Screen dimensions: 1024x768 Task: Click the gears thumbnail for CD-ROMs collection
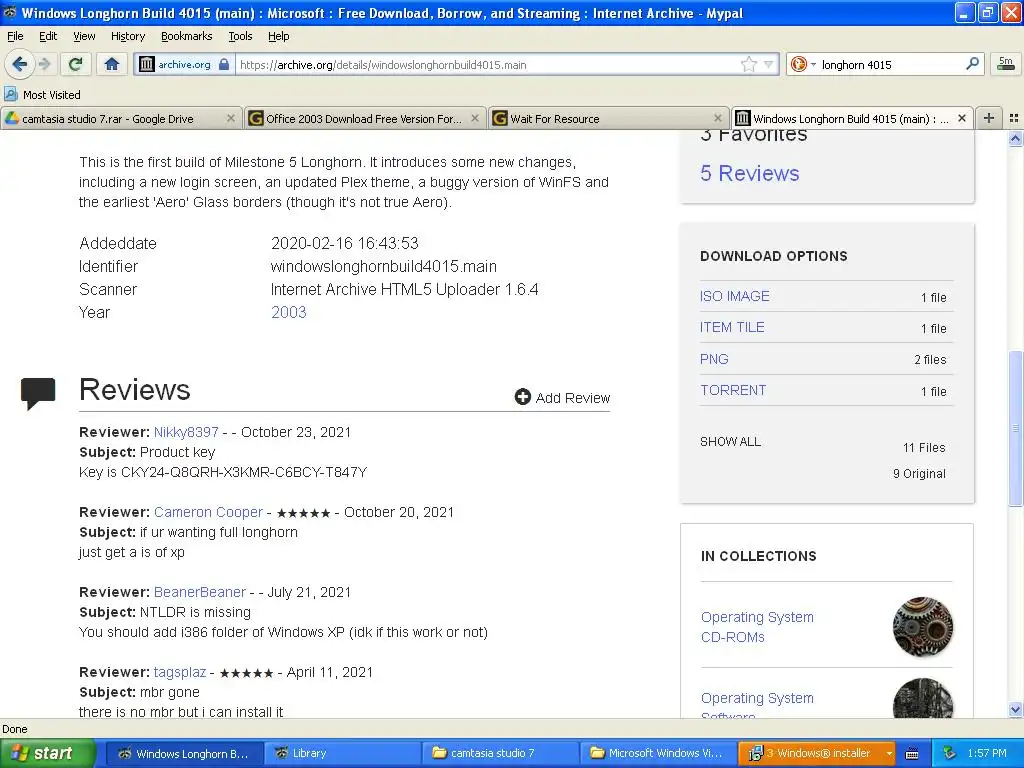tap(923, 626)
